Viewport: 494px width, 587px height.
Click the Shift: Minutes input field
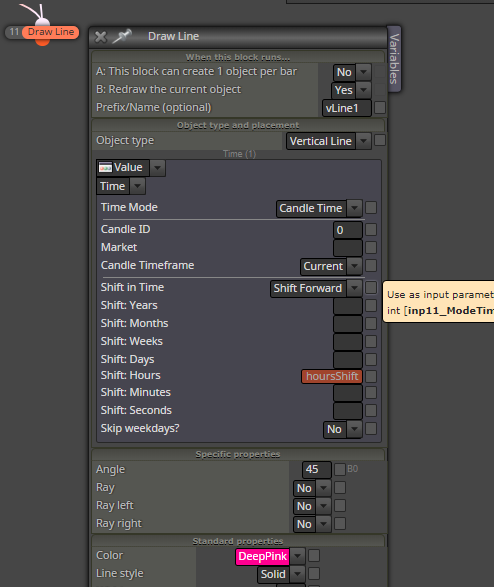(x=348, y=393)
